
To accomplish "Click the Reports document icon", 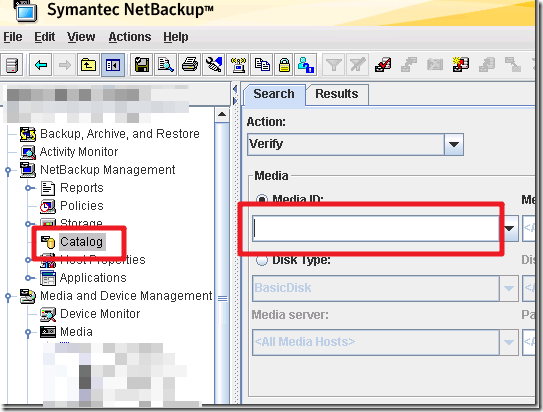I will pyautogui.click(x=48, y=188).
